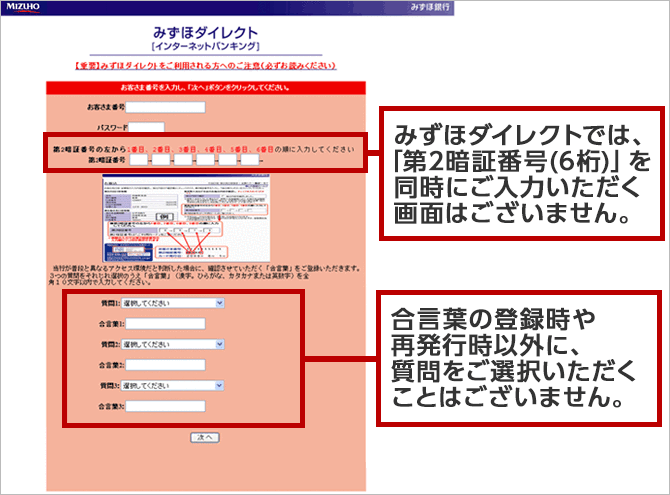Click the second 第2暗証番号 digit box
670x495 pixels.
click(161, 160)
